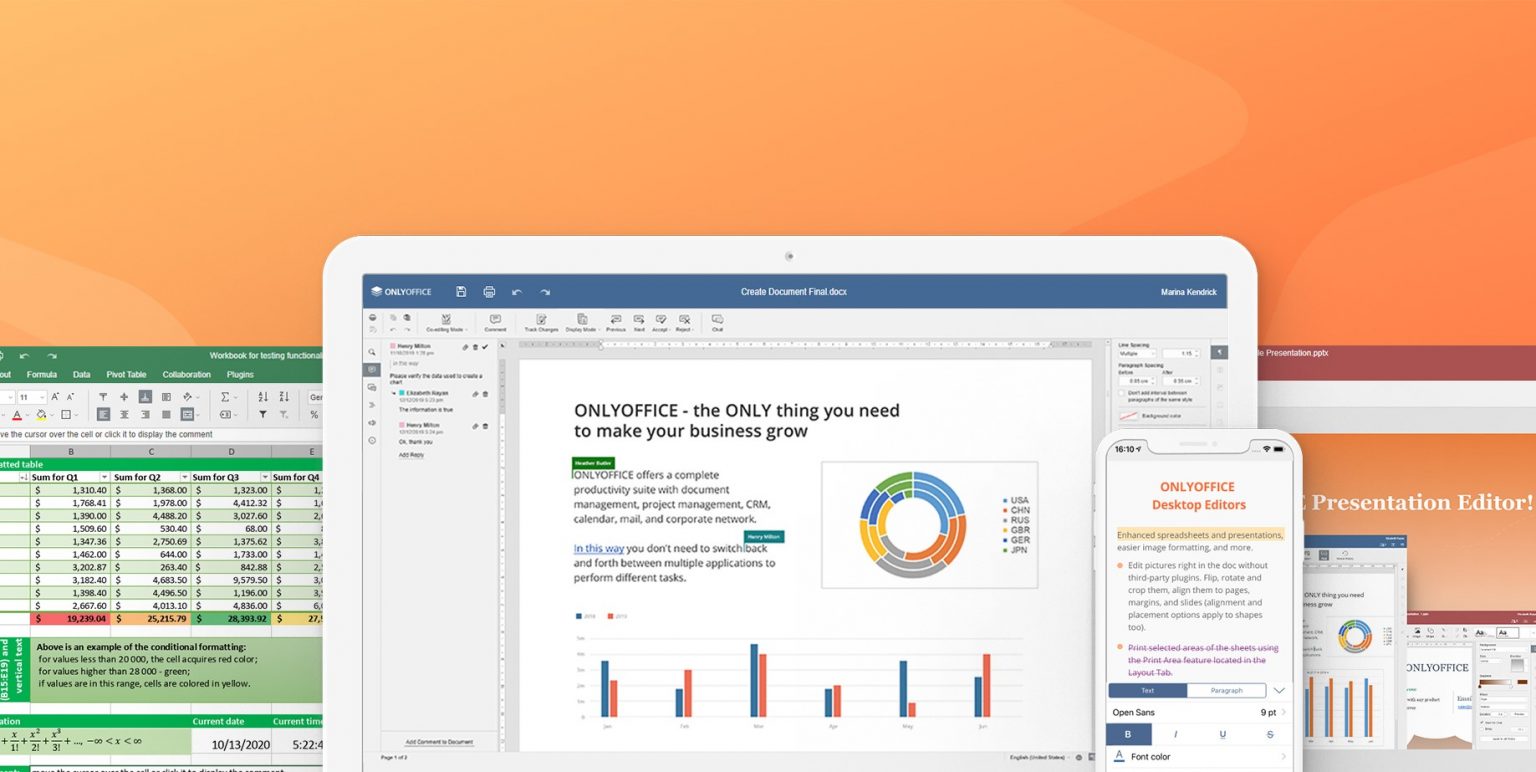Toggle Underline formatting on the phone editor
Screen dimensions: 1536x772
pyautogui.click(x=1223, y=735)
